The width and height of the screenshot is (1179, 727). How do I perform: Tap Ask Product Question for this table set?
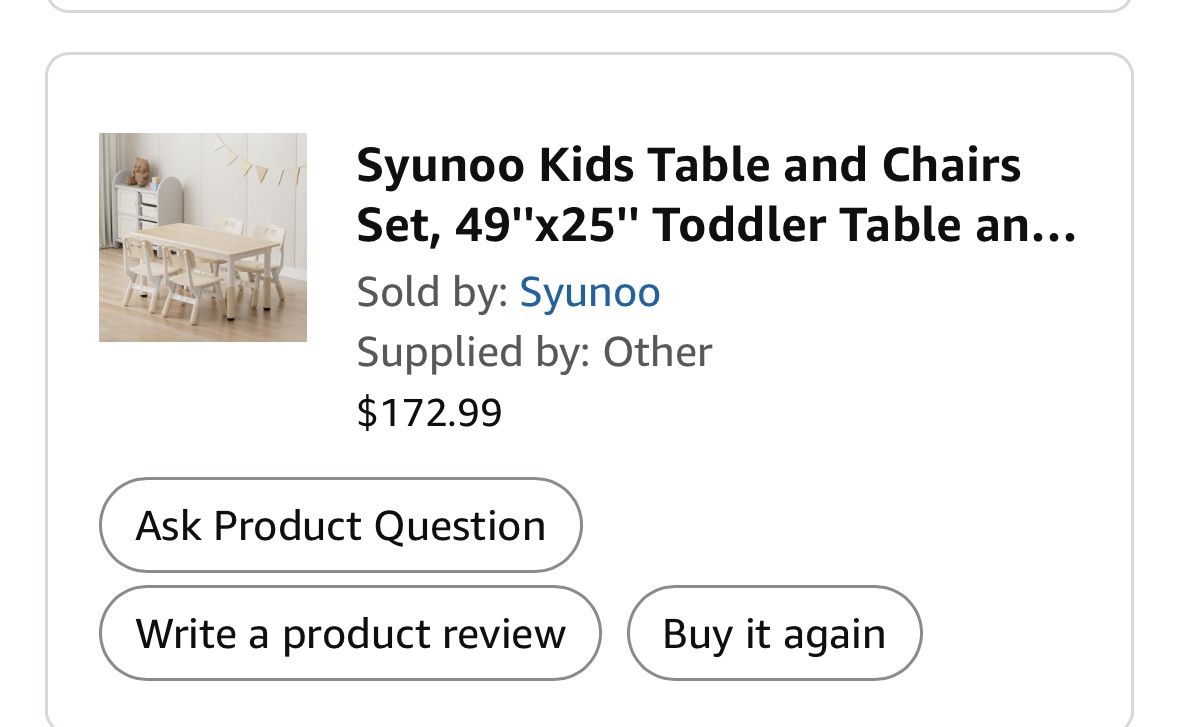point(340,524)
